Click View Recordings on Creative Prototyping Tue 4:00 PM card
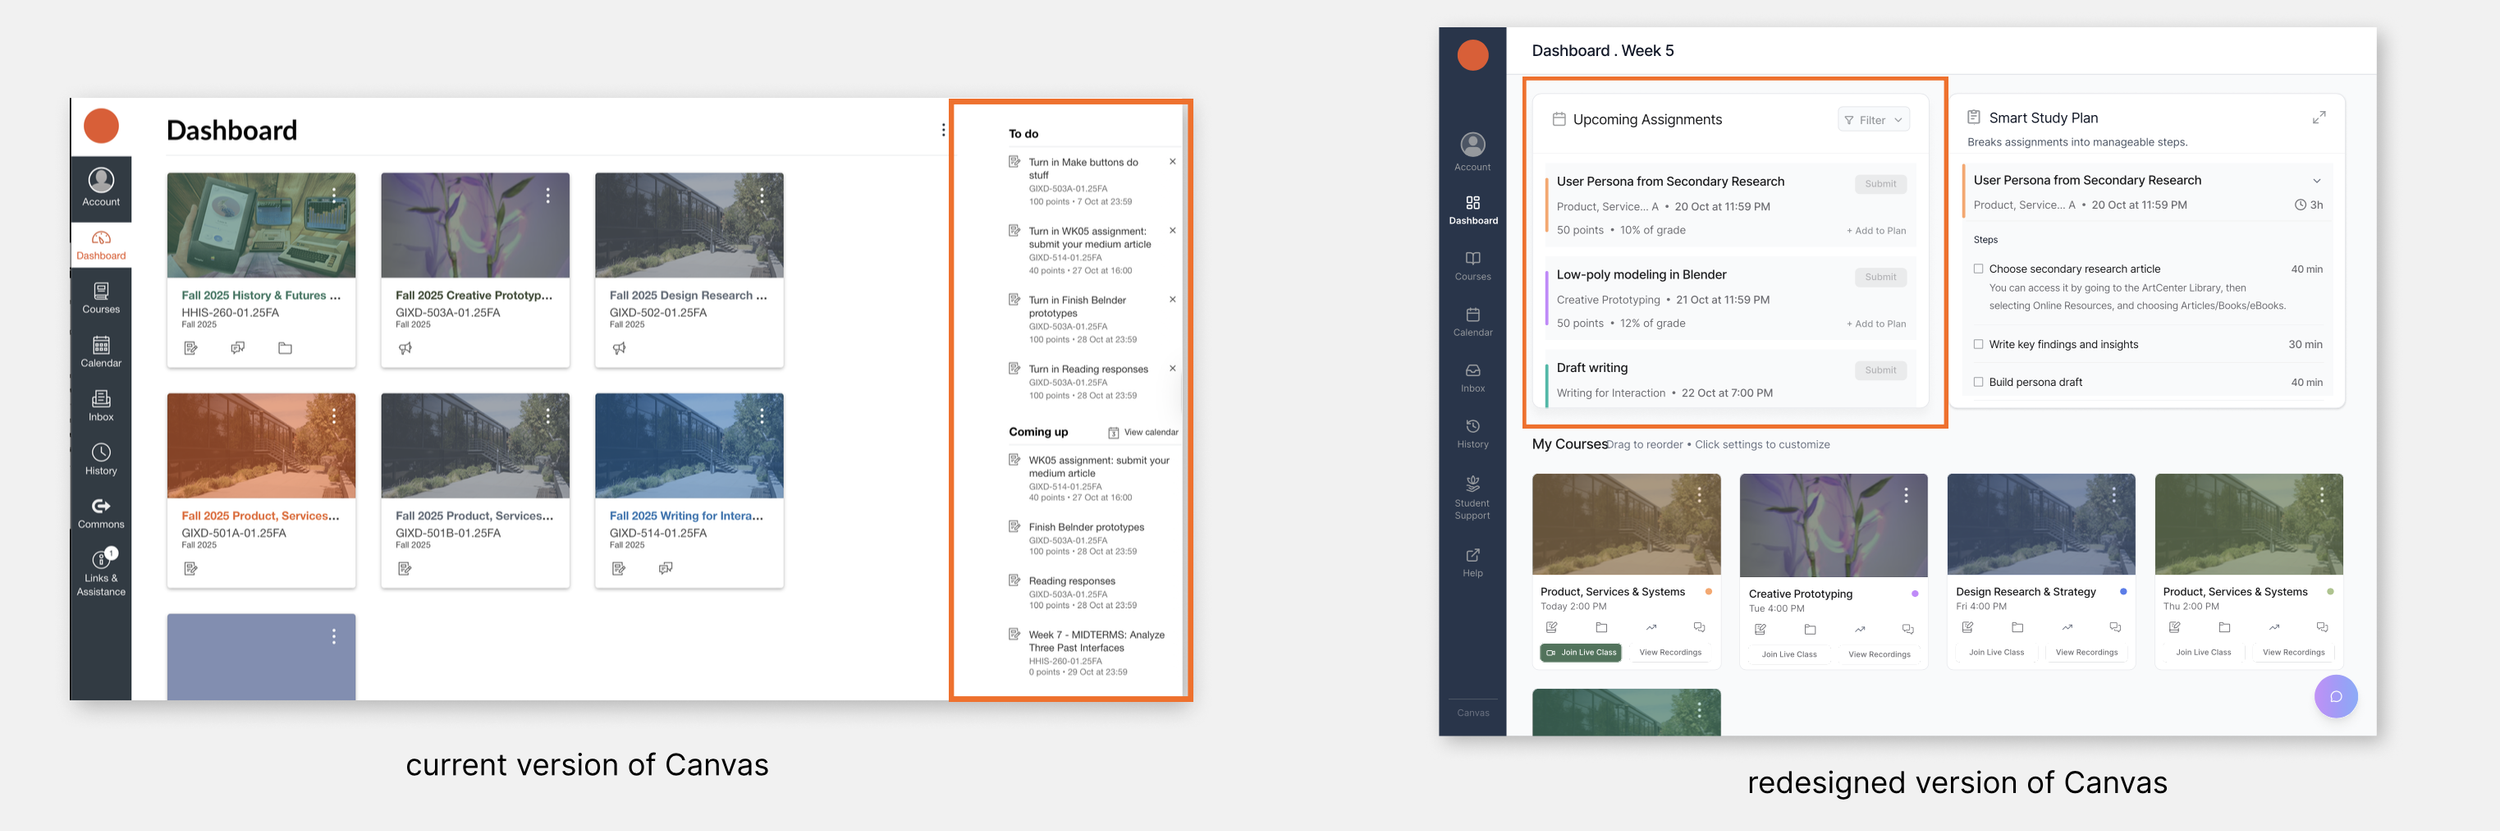The height and width of the screenshot is (831, 2500). pyautogui.click(x=1879, y=655)
